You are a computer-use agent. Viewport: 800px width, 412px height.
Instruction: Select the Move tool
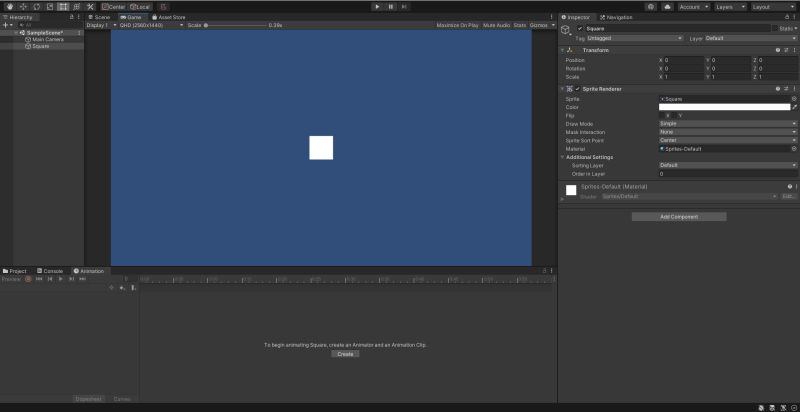pyautogui.click(x=23, y=7)
